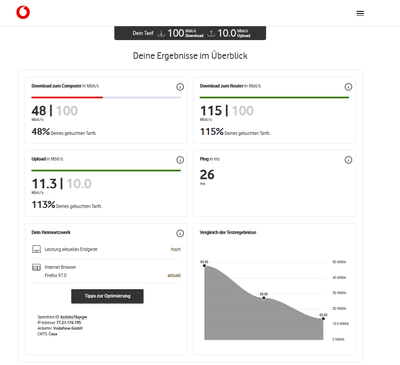Viewport: 400px width, 365px height.
Task: Click the red download progress bar
Action: point(67,97)
